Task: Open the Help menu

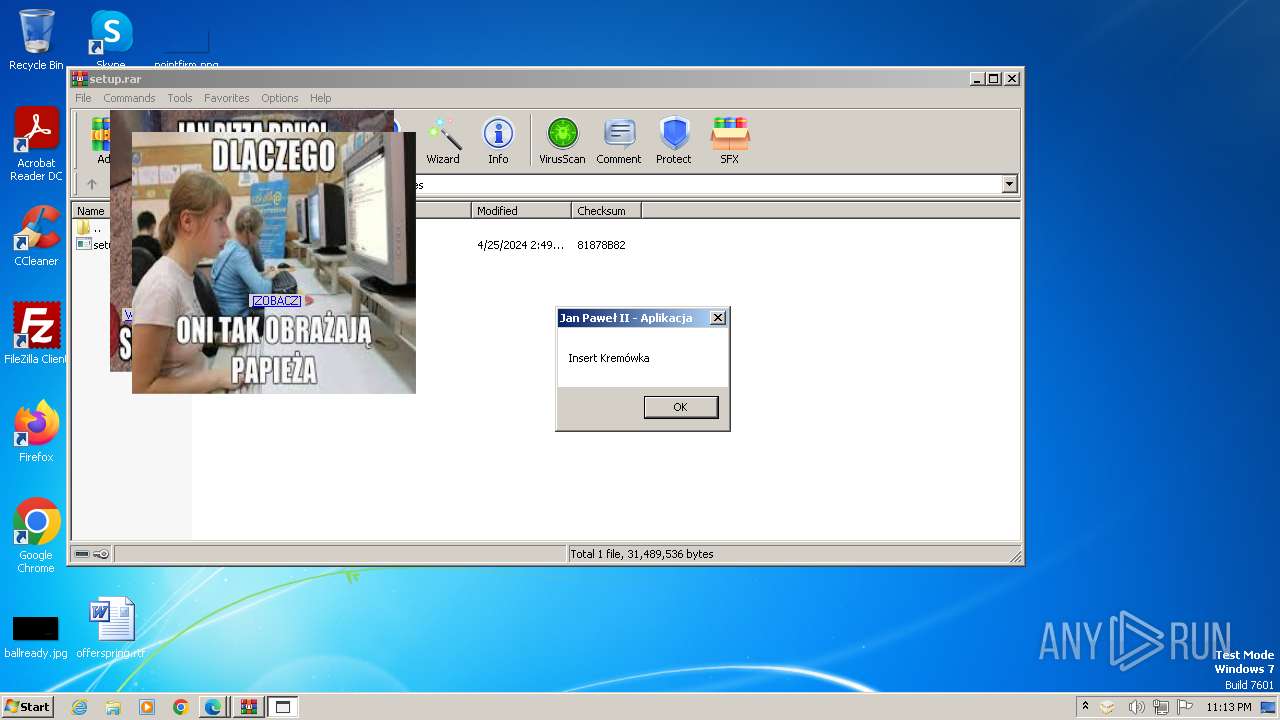Action: (x=320, y=98)
